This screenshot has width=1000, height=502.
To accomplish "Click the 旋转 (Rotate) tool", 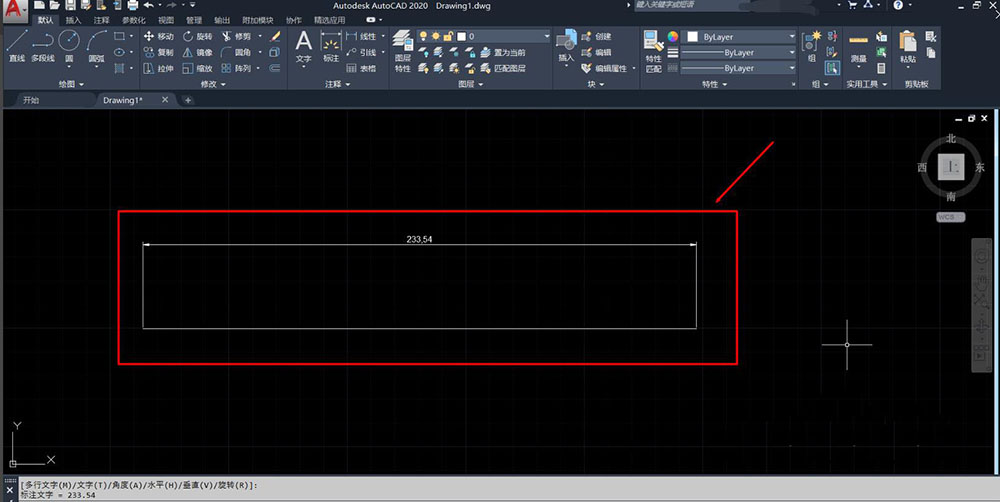I will click(198, 36).
